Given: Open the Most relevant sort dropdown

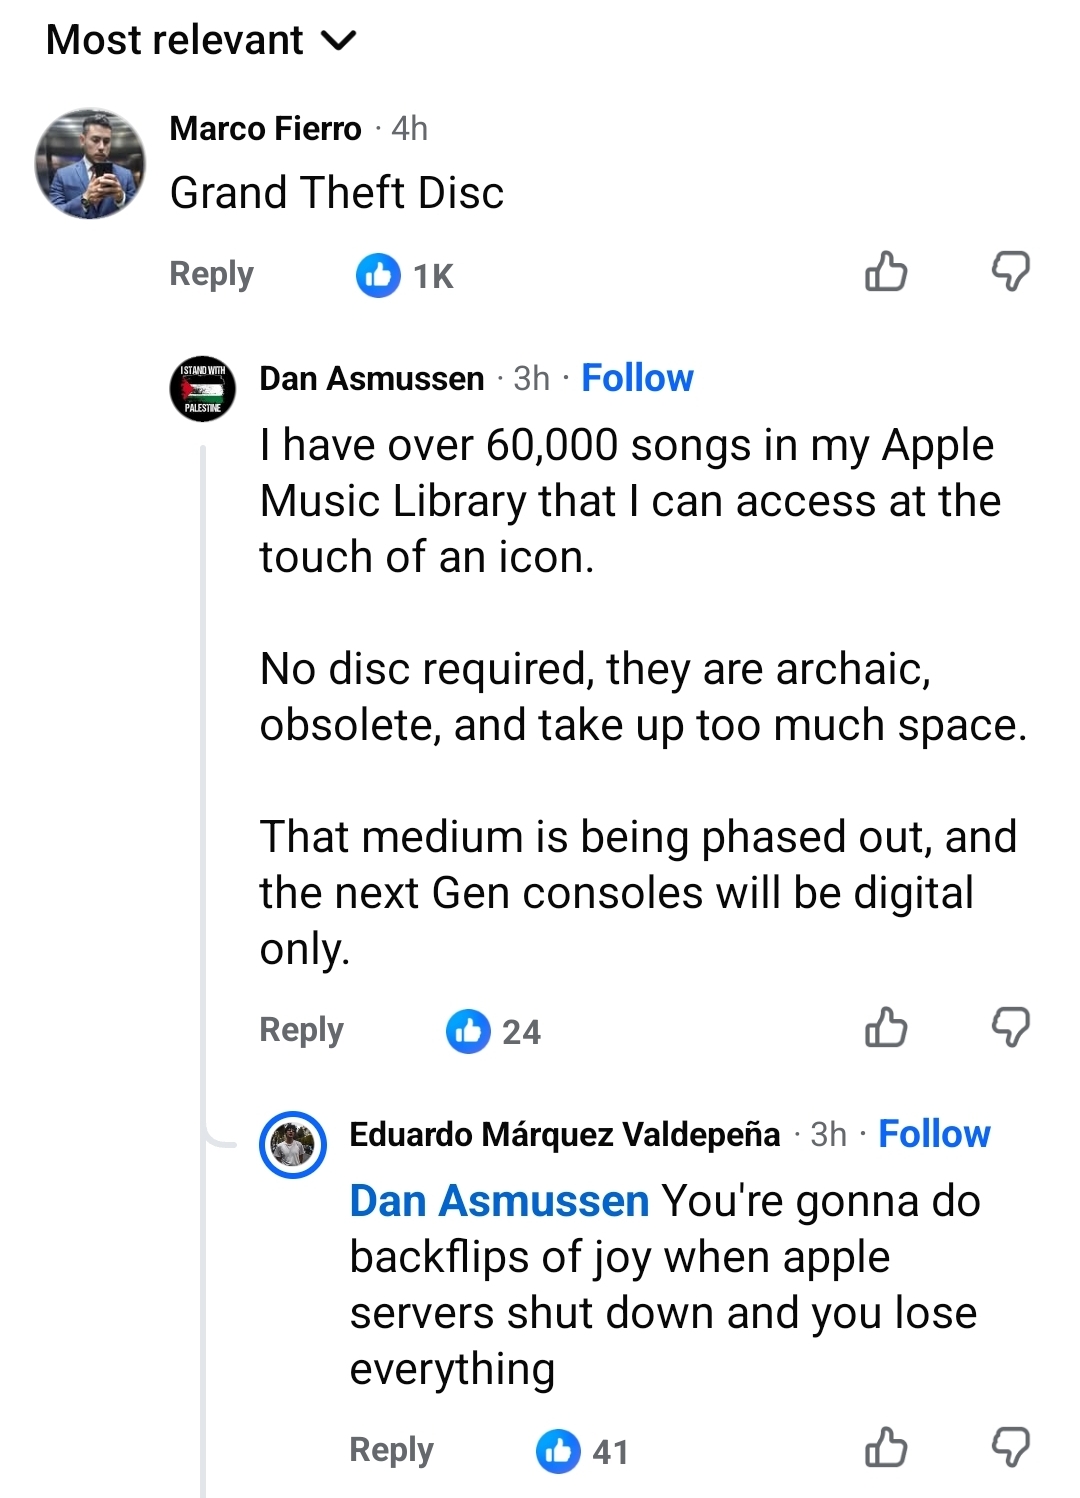Looking at the screenshot, I should pyautogui.click(x=201, y=40).
